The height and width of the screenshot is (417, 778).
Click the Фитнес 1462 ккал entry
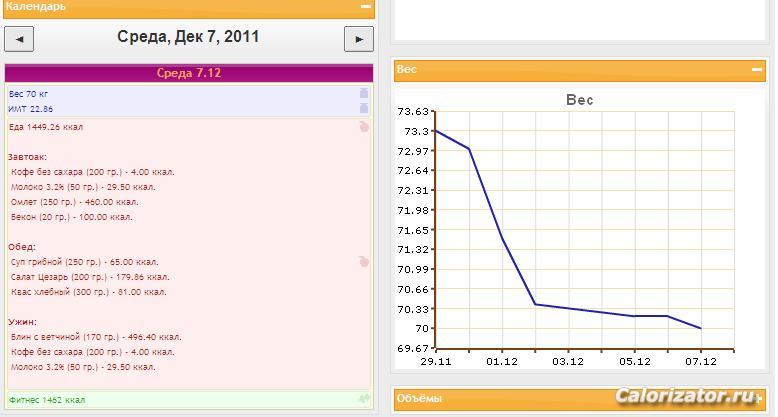(47, 400)
